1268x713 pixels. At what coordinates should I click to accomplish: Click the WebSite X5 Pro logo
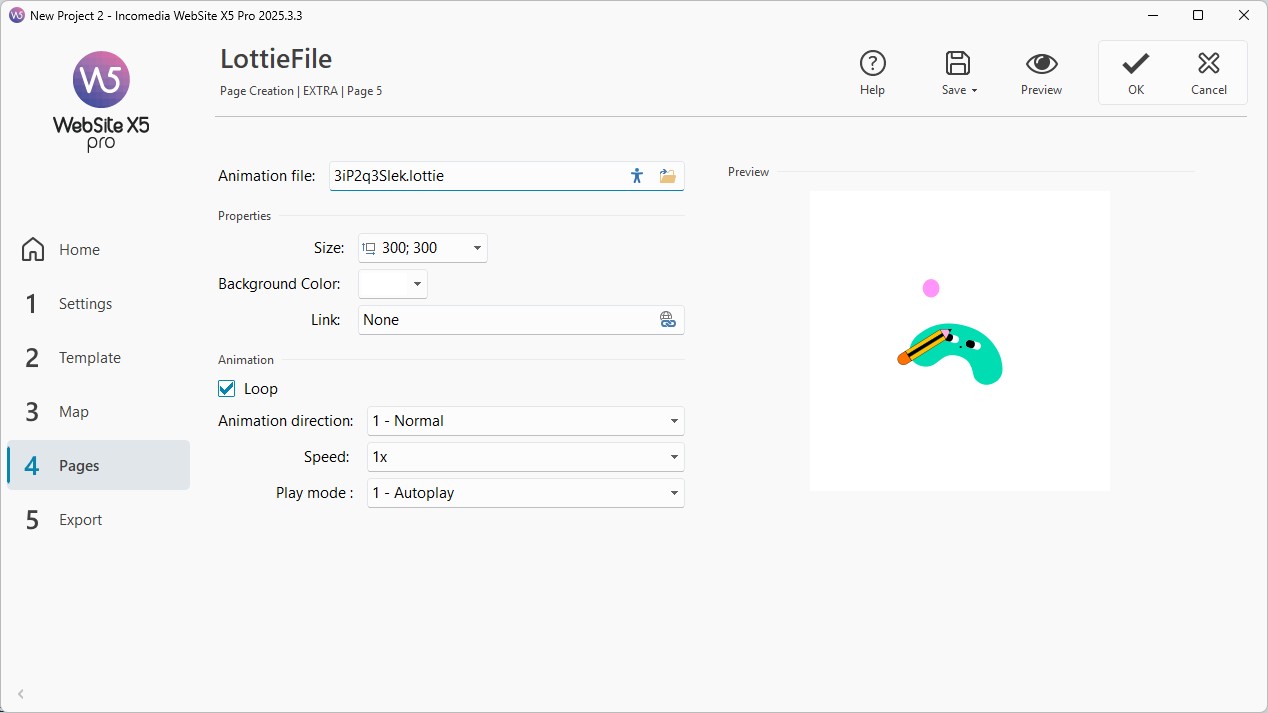[x=101, y=100]
